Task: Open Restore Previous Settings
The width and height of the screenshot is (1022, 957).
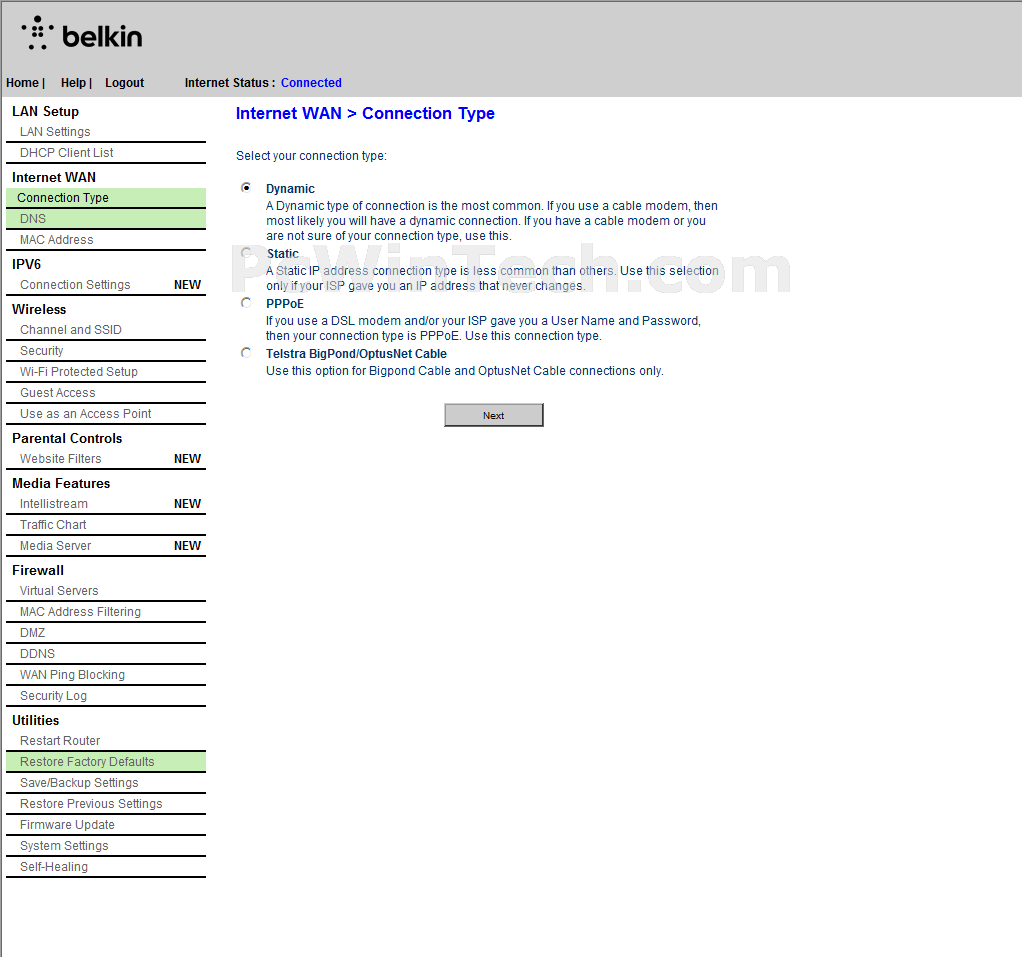Action: pos(91,804)
